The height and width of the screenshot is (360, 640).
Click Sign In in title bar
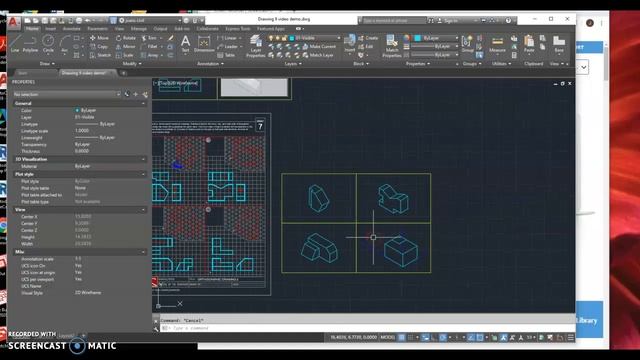click(447, 20)
